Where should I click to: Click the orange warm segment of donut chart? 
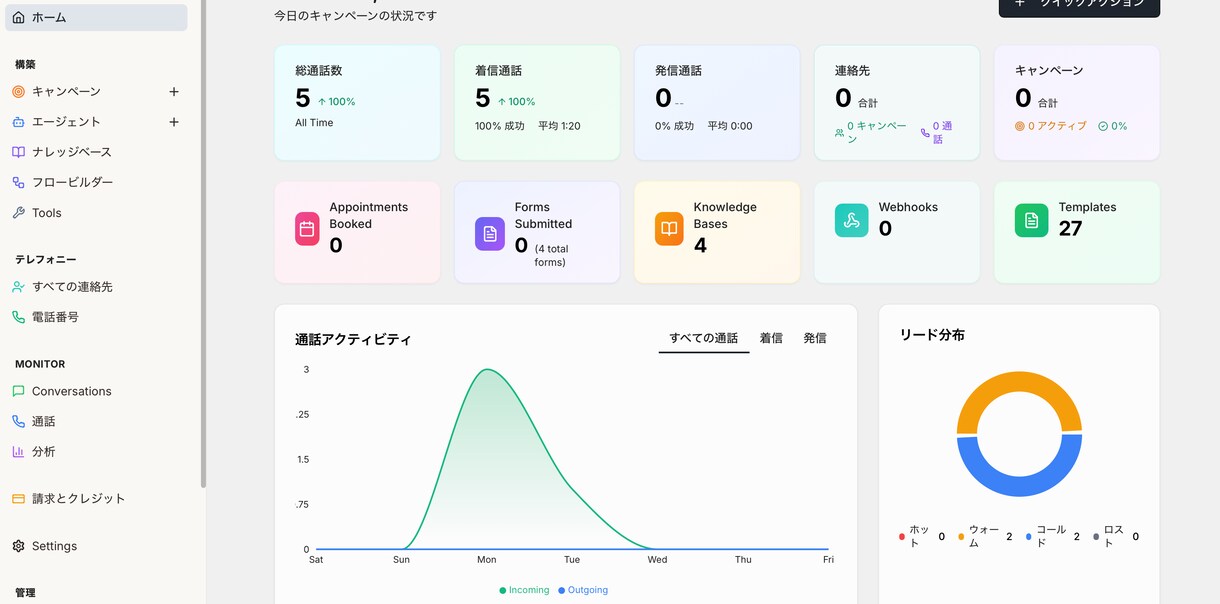click(1019, 383)
